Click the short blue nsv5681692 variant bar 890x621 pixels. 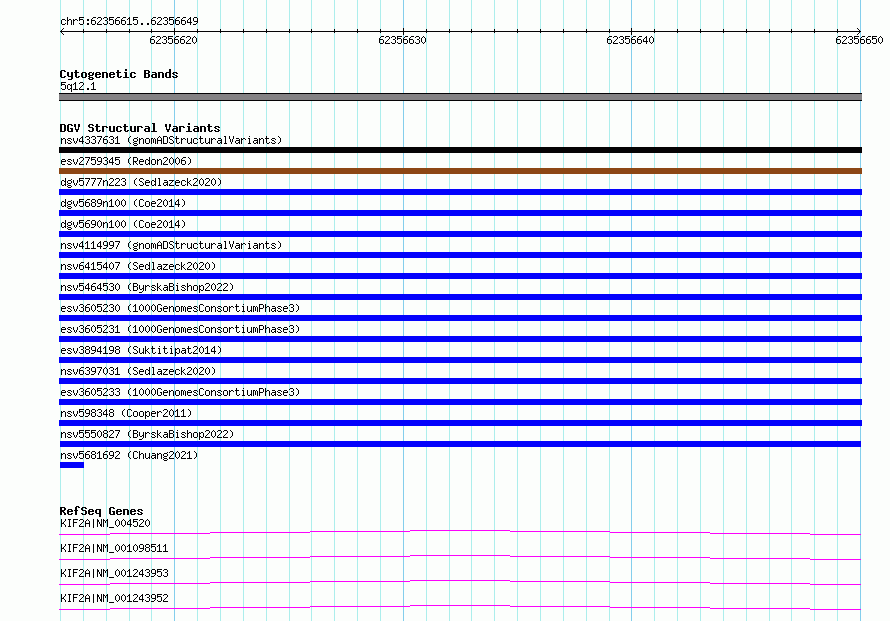point(72,465)
